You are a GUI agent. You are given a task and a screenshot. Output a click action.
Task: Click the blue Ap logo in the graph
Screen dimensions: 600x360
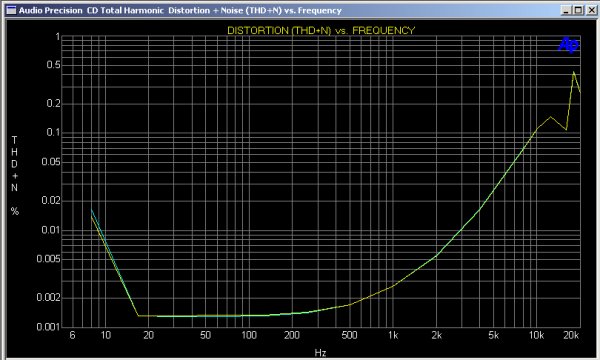click(569, 45)
